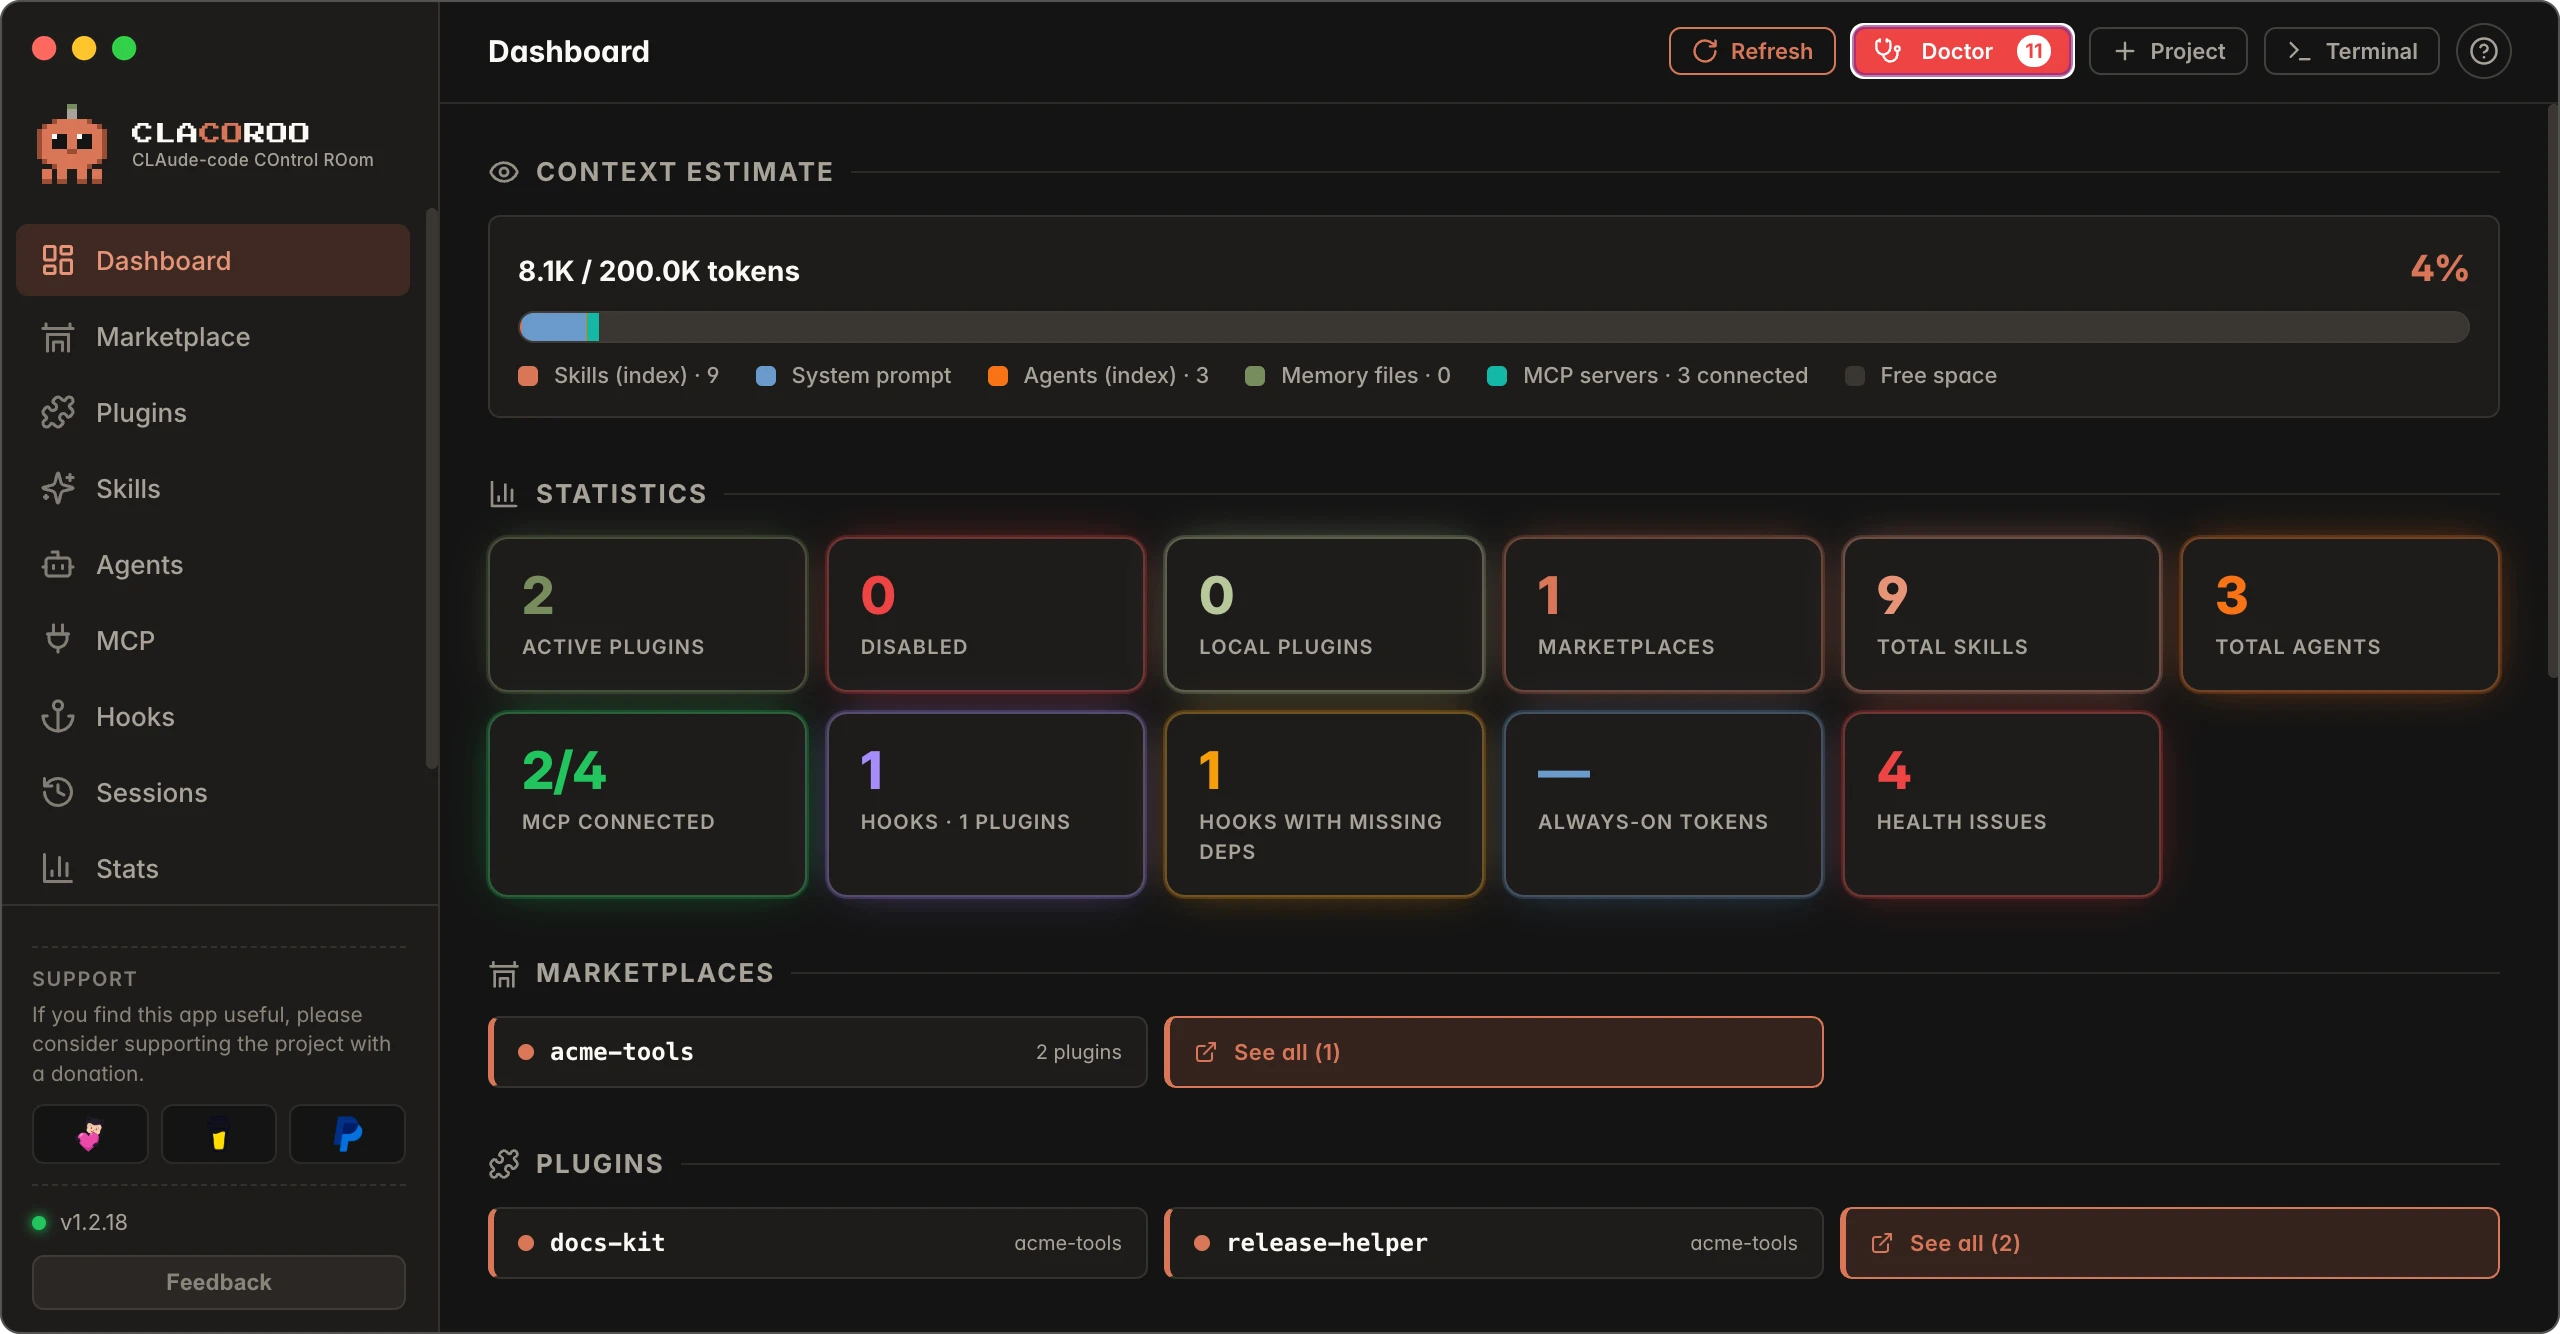
Task: Open the docs-kit plugin row
Action: click(818, 1243)
